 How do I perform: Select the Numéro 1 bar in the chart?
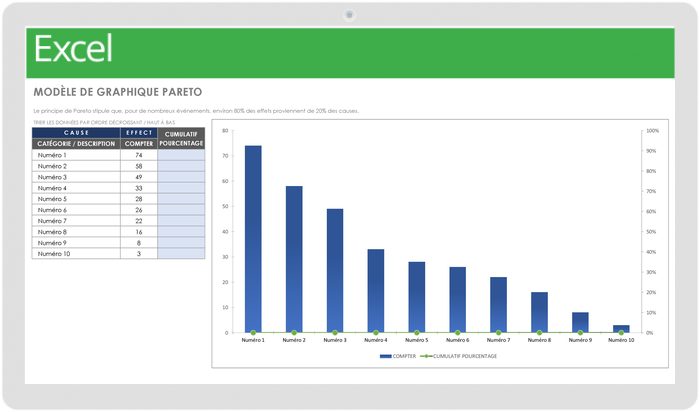253,239
